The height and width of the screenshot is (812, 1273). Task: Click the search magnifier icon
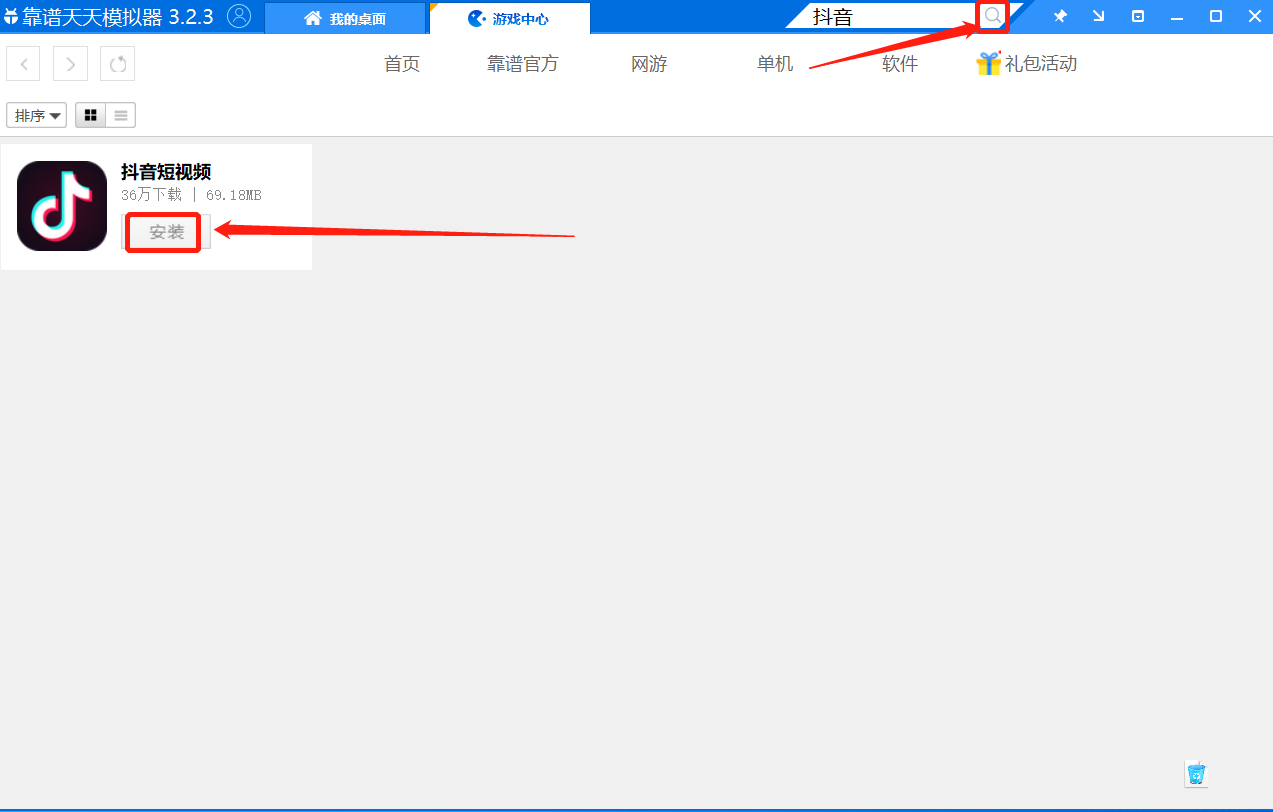tap(992, 16)
